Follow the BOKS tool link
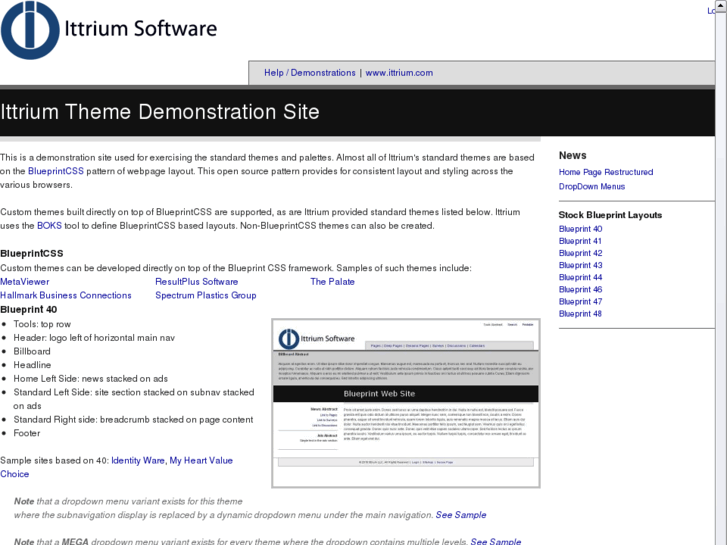Viewport: 727px width, 545px height. tap(49, 226)
